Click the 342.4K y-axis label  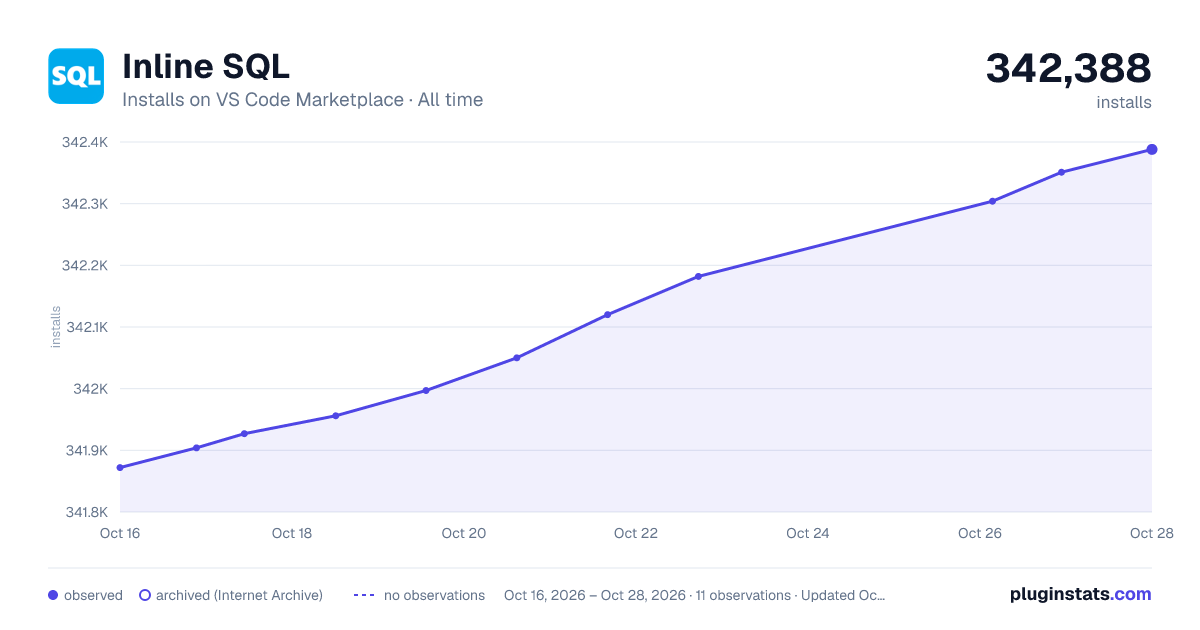(86, 142)
